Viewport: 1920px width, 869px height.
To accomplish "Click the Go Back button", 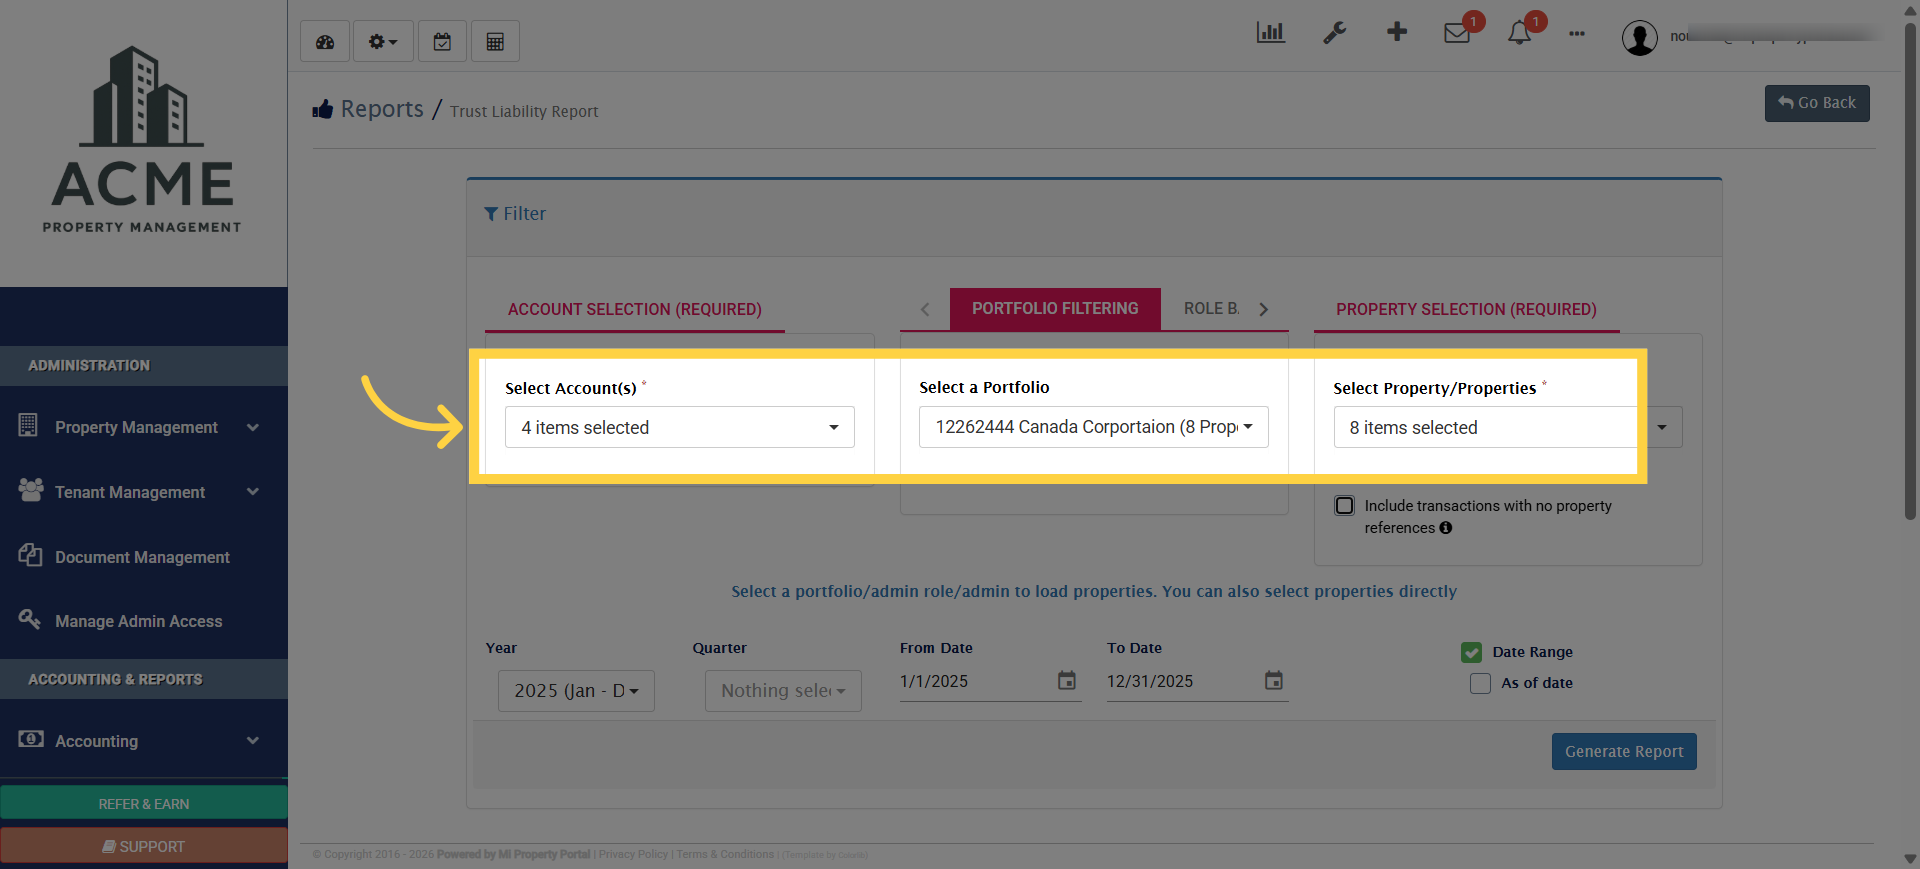I will (1817, 103).
